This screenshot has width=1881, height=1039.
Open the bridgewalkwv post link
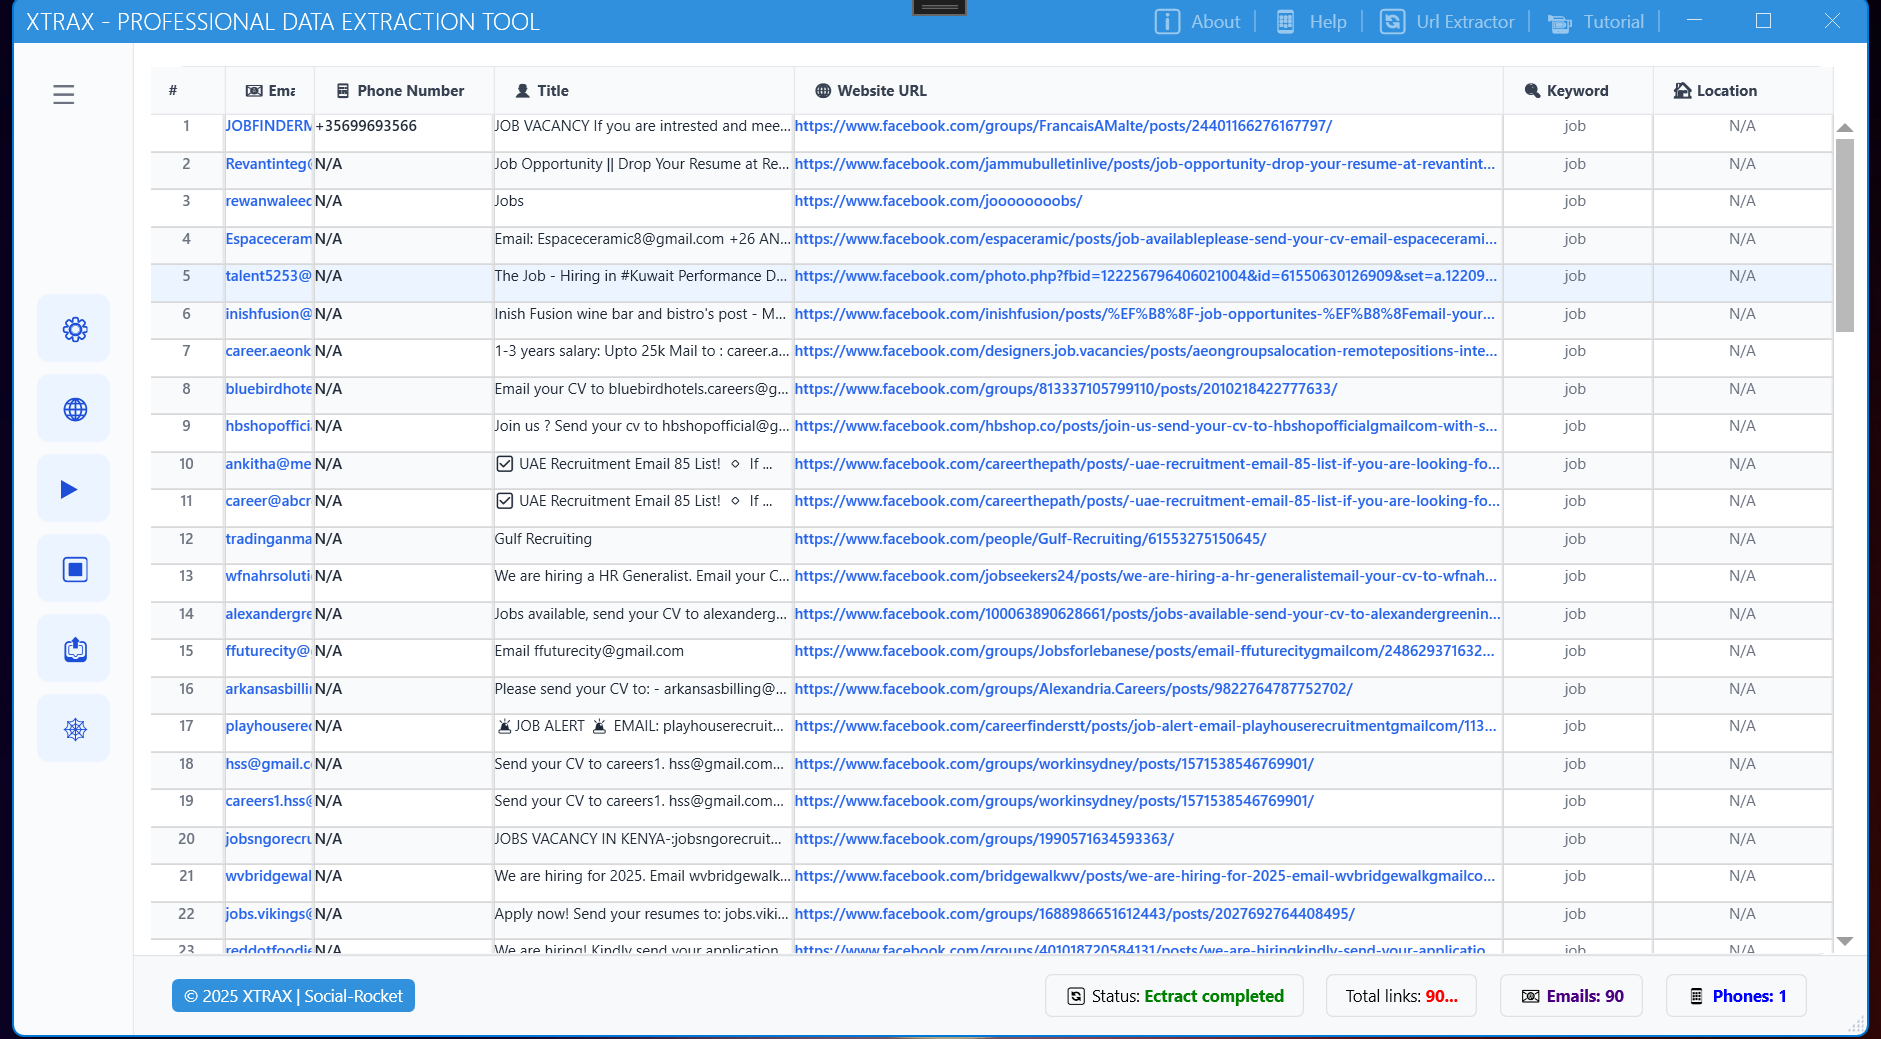point(1145,876)
